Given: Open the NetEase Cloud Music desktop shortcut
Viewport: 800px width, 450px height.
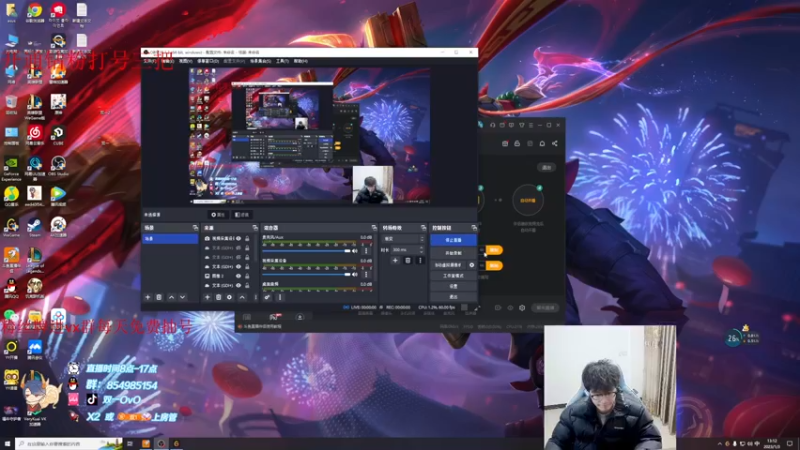Looking at the screenshot, I should click(35, 135).
